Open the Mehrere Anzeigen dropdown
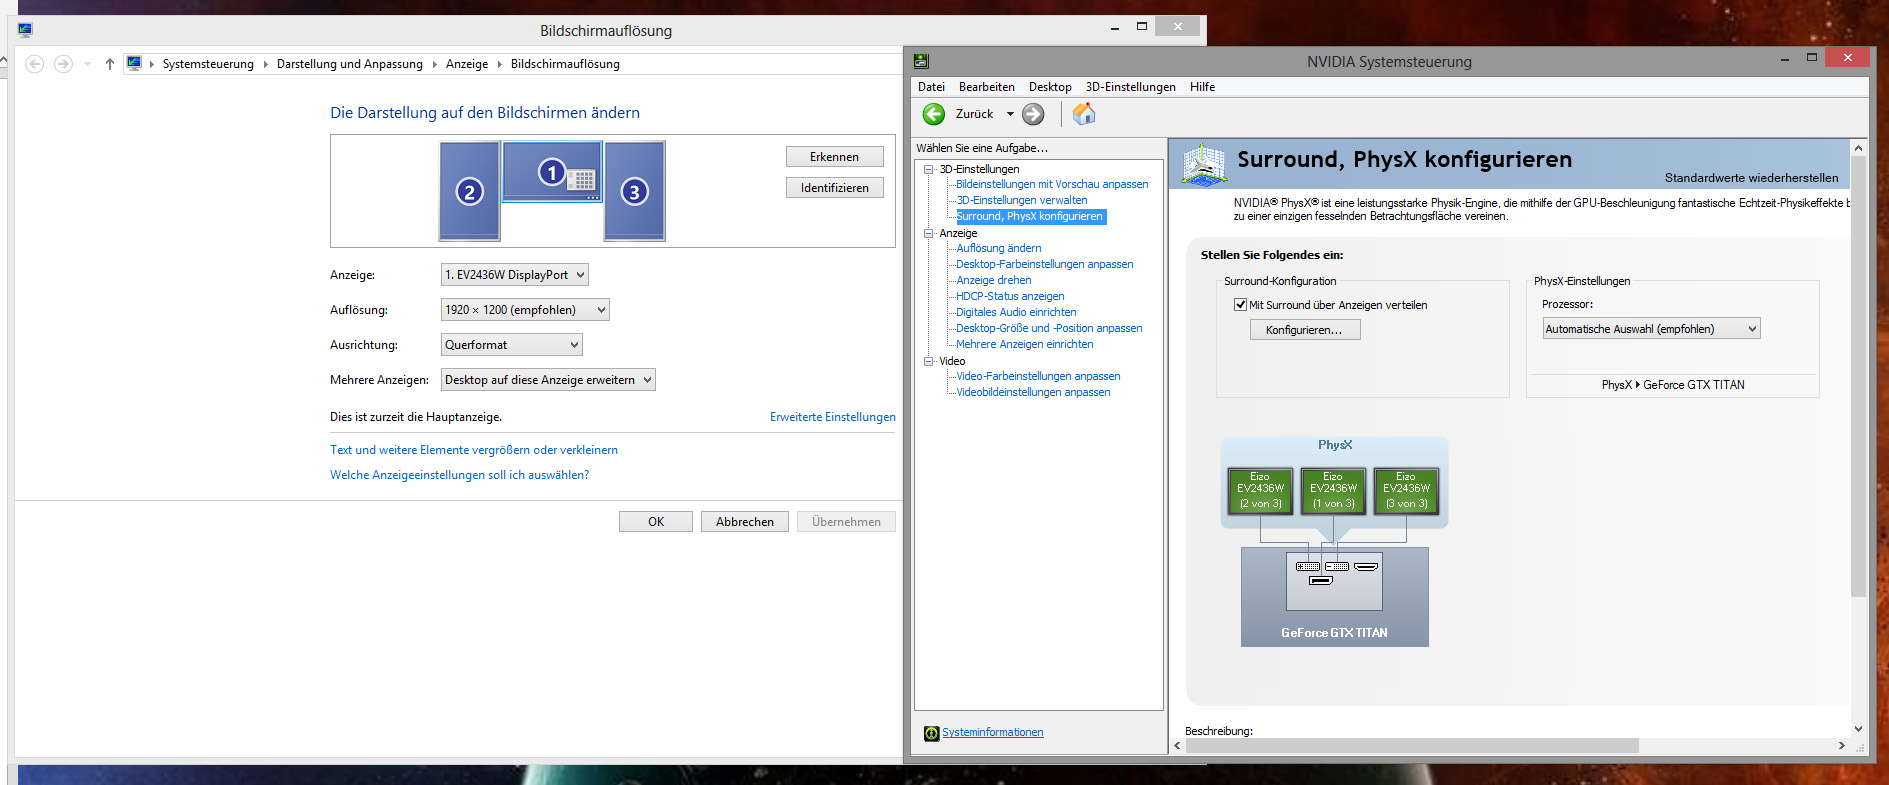The height and width of the screenshot is (785, 1889). tap(548, 380)
